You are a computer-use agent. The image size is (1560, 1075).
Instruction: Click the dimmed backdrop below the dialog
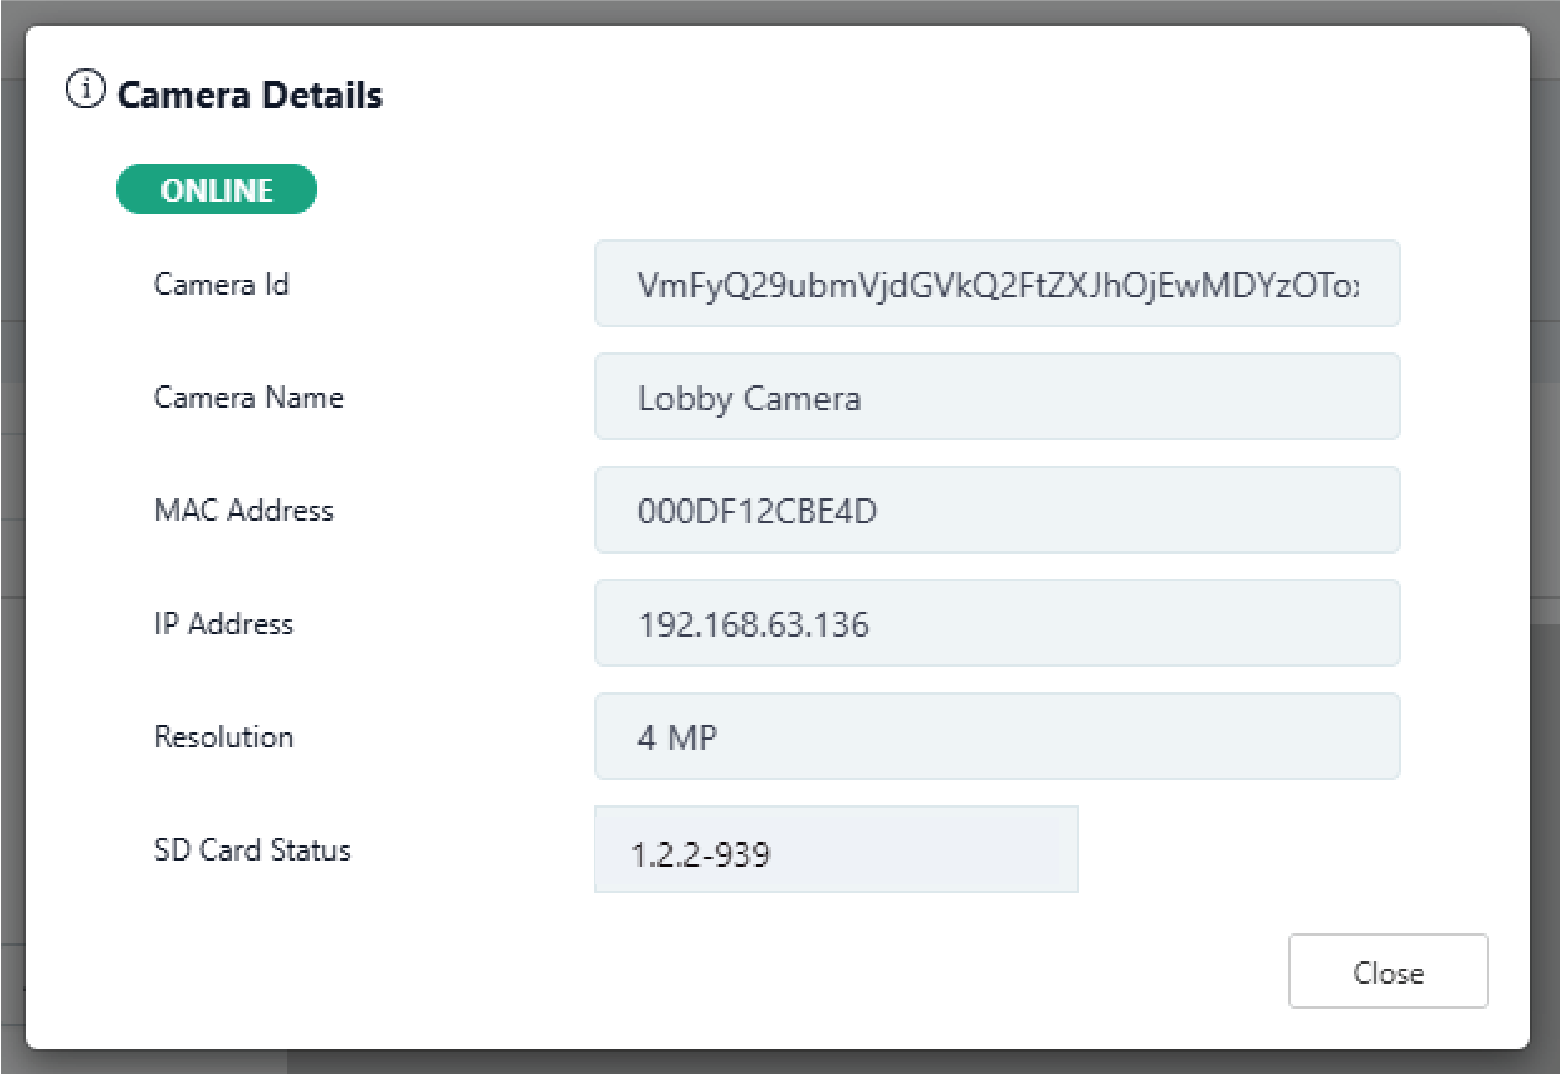(x=780, y=1063)
